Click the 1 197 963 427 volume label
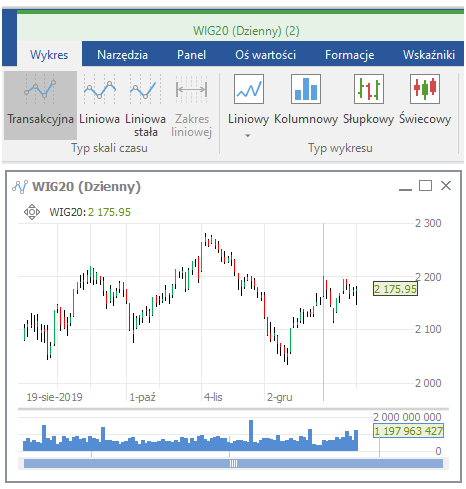The width and height of the screenshot is (466, 489). pos(408,431)
